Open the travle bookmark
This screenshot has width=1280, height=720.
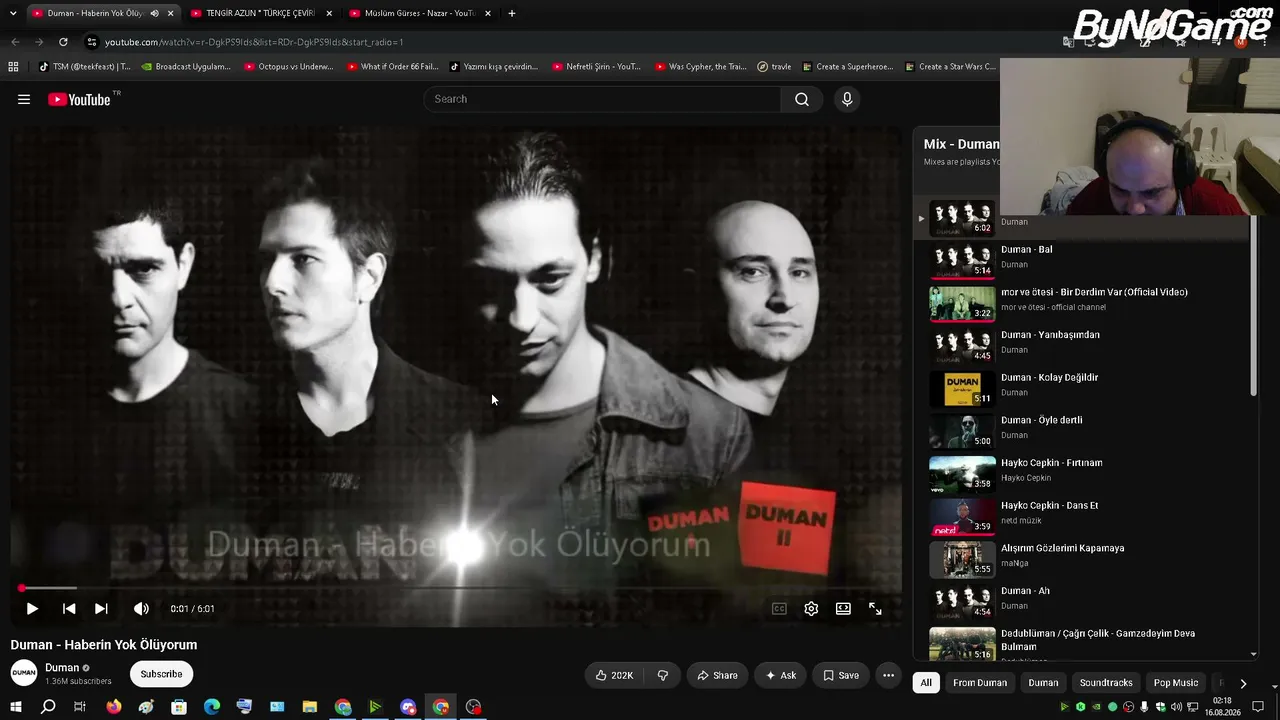click(x=774, y=67)
